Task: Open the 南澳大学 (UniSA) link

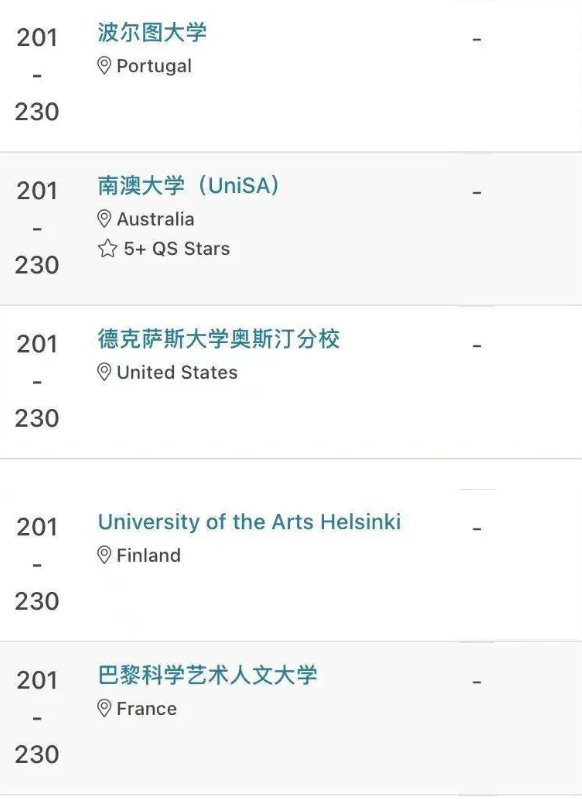Action: point(189,185)
